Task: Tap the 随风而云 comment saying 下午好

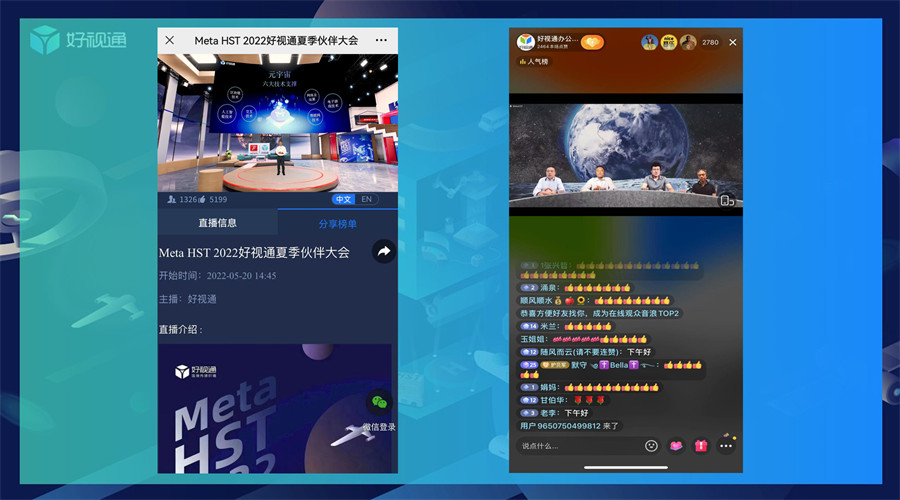Action: click(x=586, y=352)
